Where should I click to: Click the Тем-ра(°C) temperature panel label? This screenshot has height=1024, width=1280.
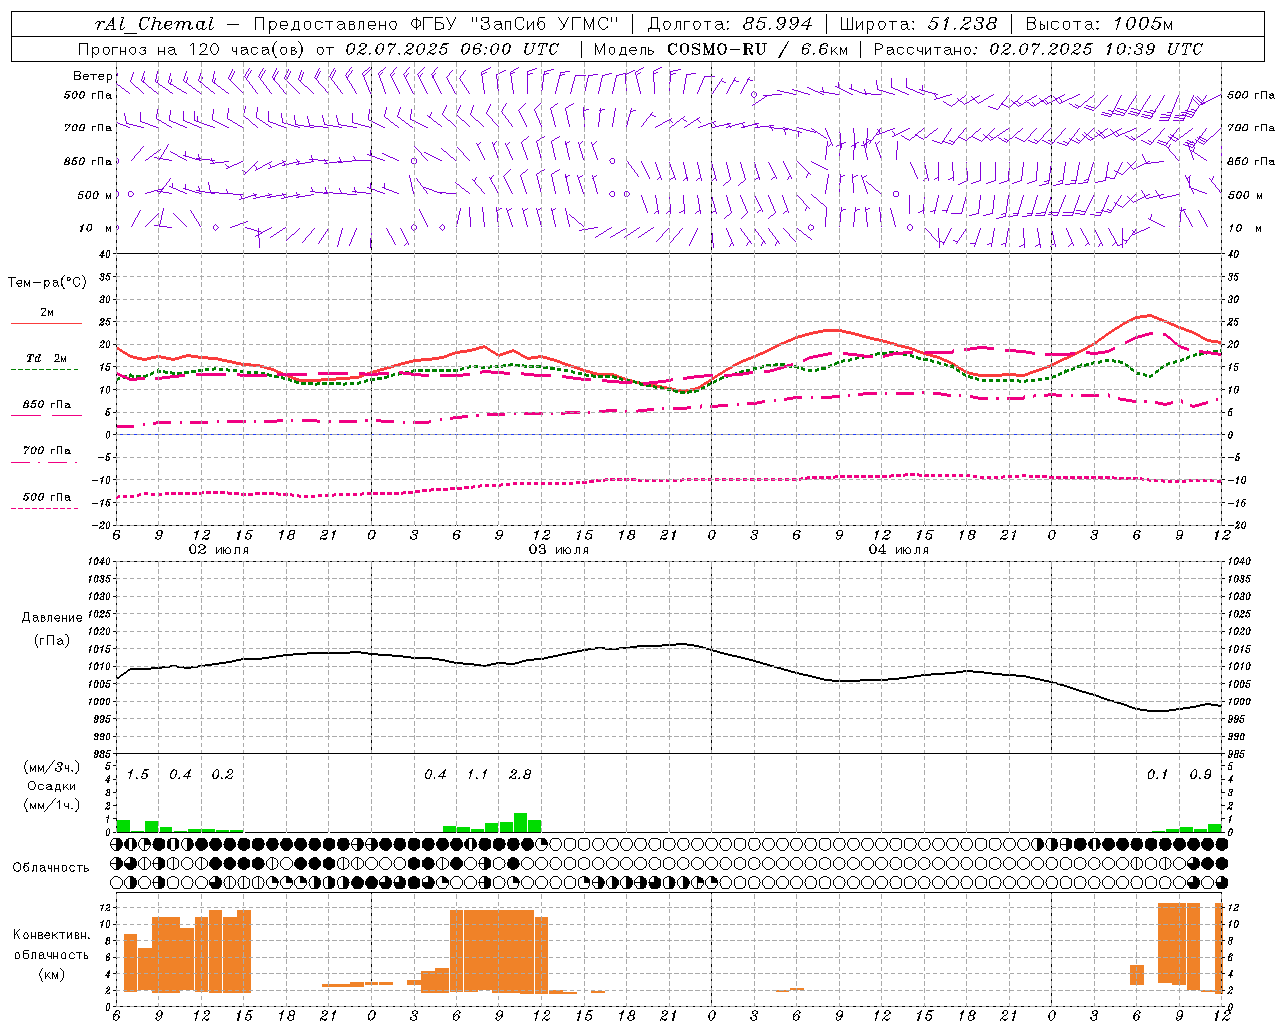coord(47,283)
